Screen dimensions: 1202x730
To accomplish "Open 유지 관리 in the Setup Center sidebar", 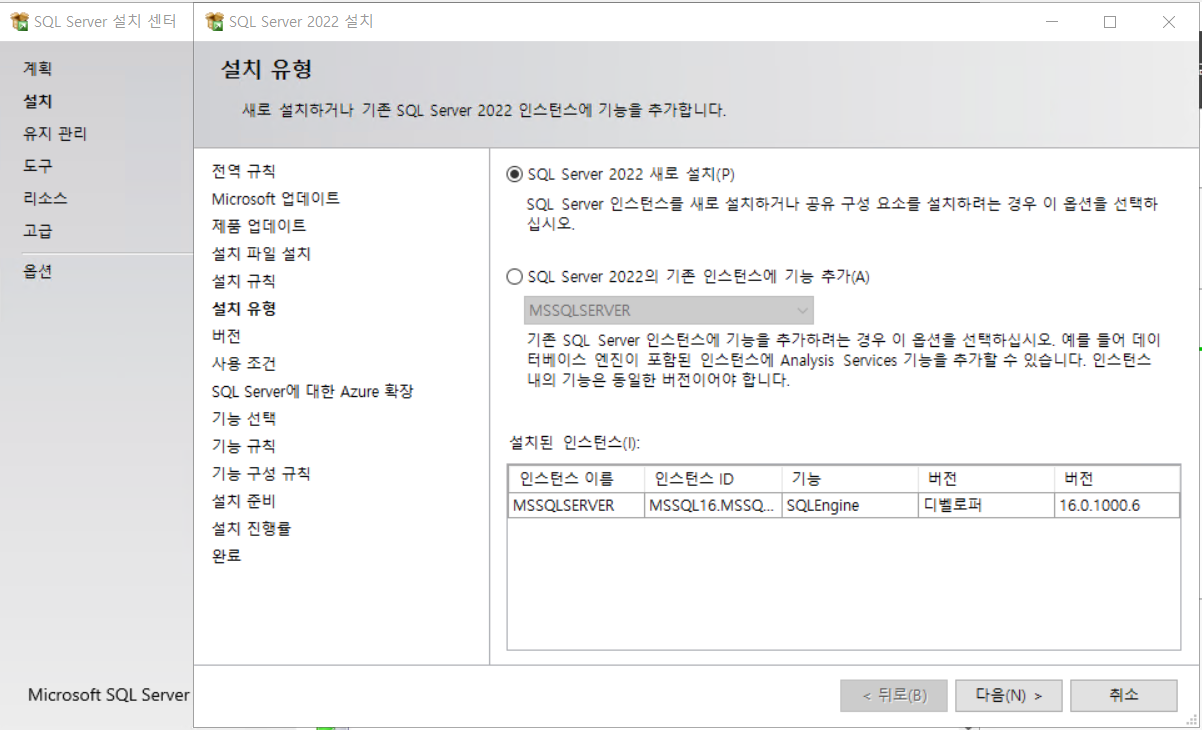I will coord(55,133).
